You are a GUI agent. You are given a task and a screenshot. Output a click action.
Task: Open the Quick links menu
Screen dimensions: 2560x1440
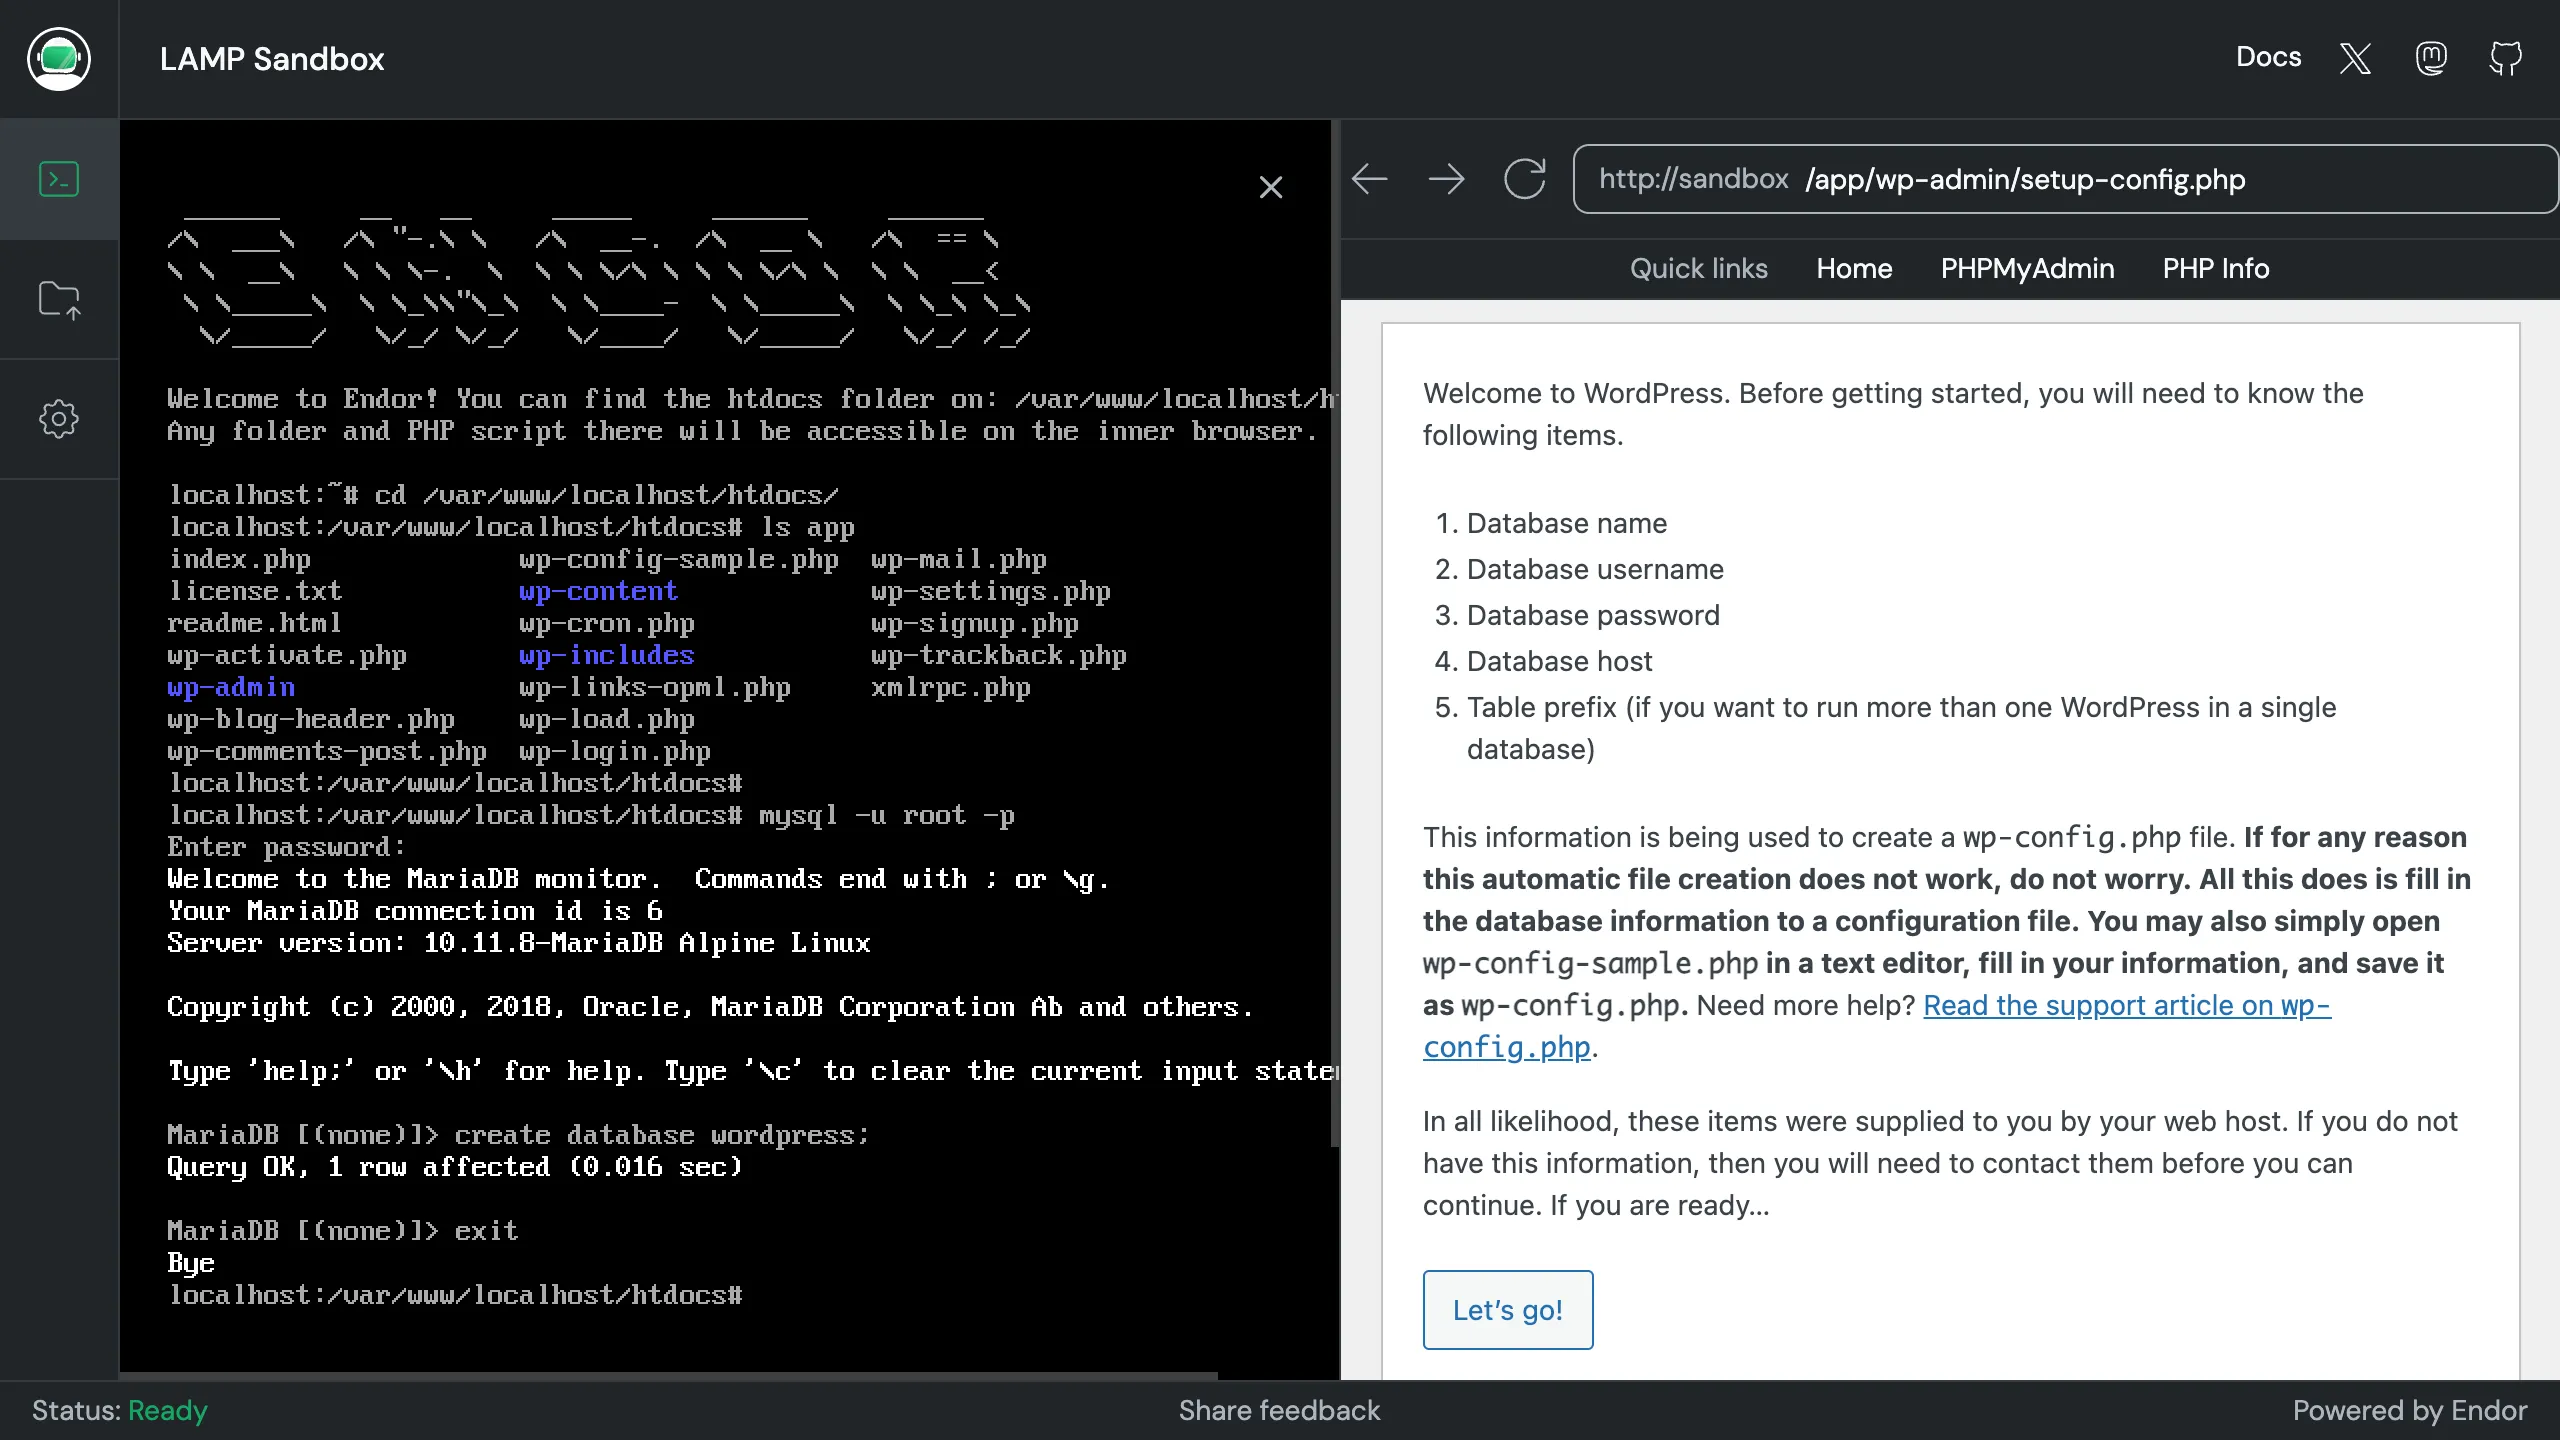[1698, 268]
